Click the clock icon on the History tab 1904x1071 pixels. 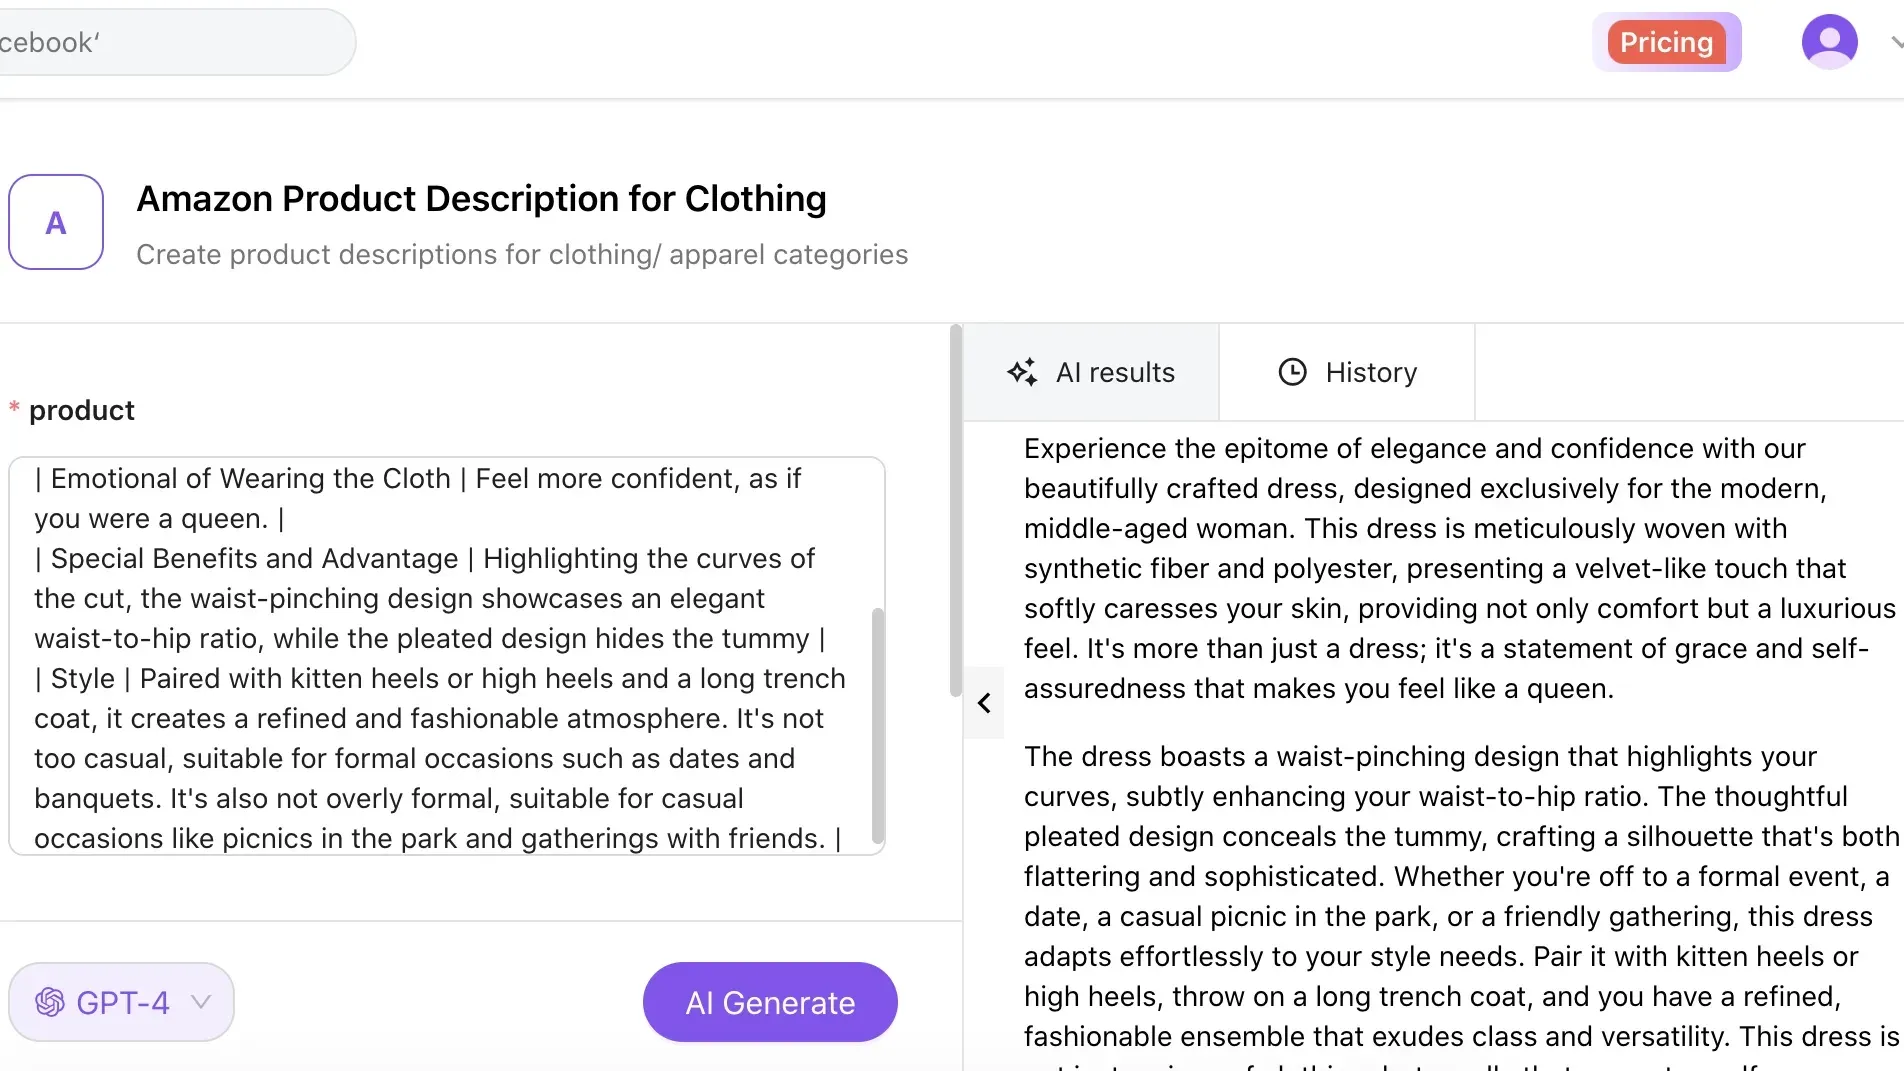coord(1292,371)
